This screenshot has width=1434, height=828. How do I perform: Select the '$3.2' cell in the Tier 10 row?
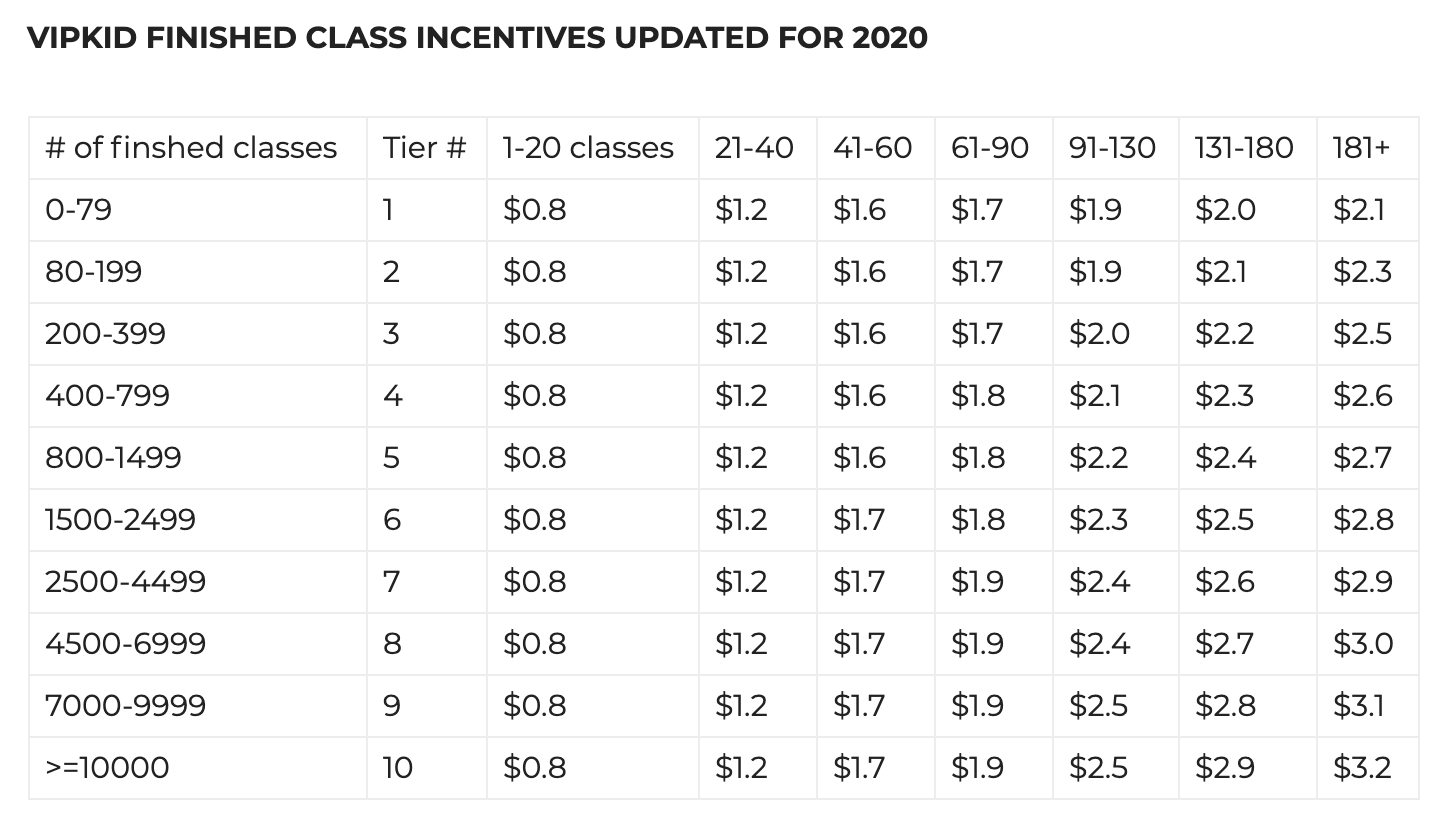coord(1362,768)
